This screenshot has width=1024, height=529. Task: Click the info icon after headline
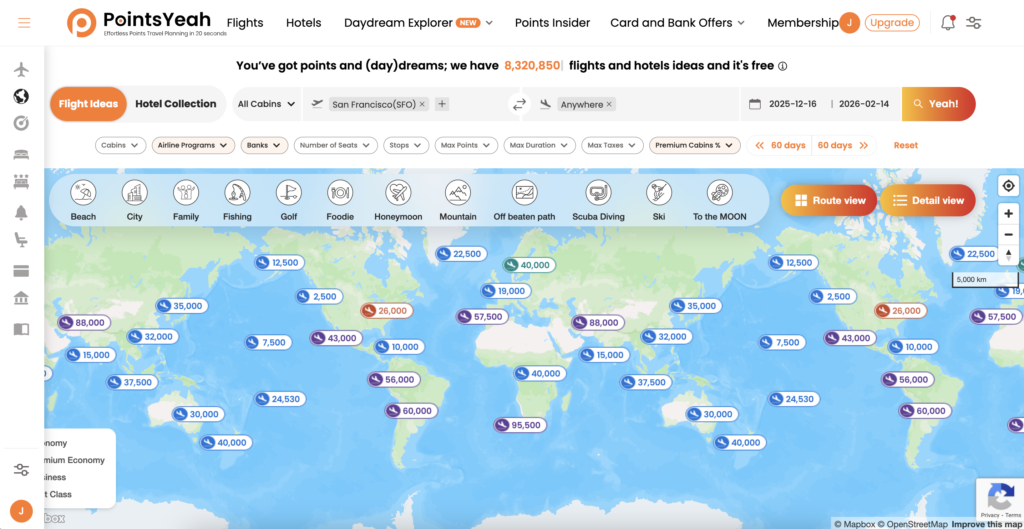click(x=782, y=66)
